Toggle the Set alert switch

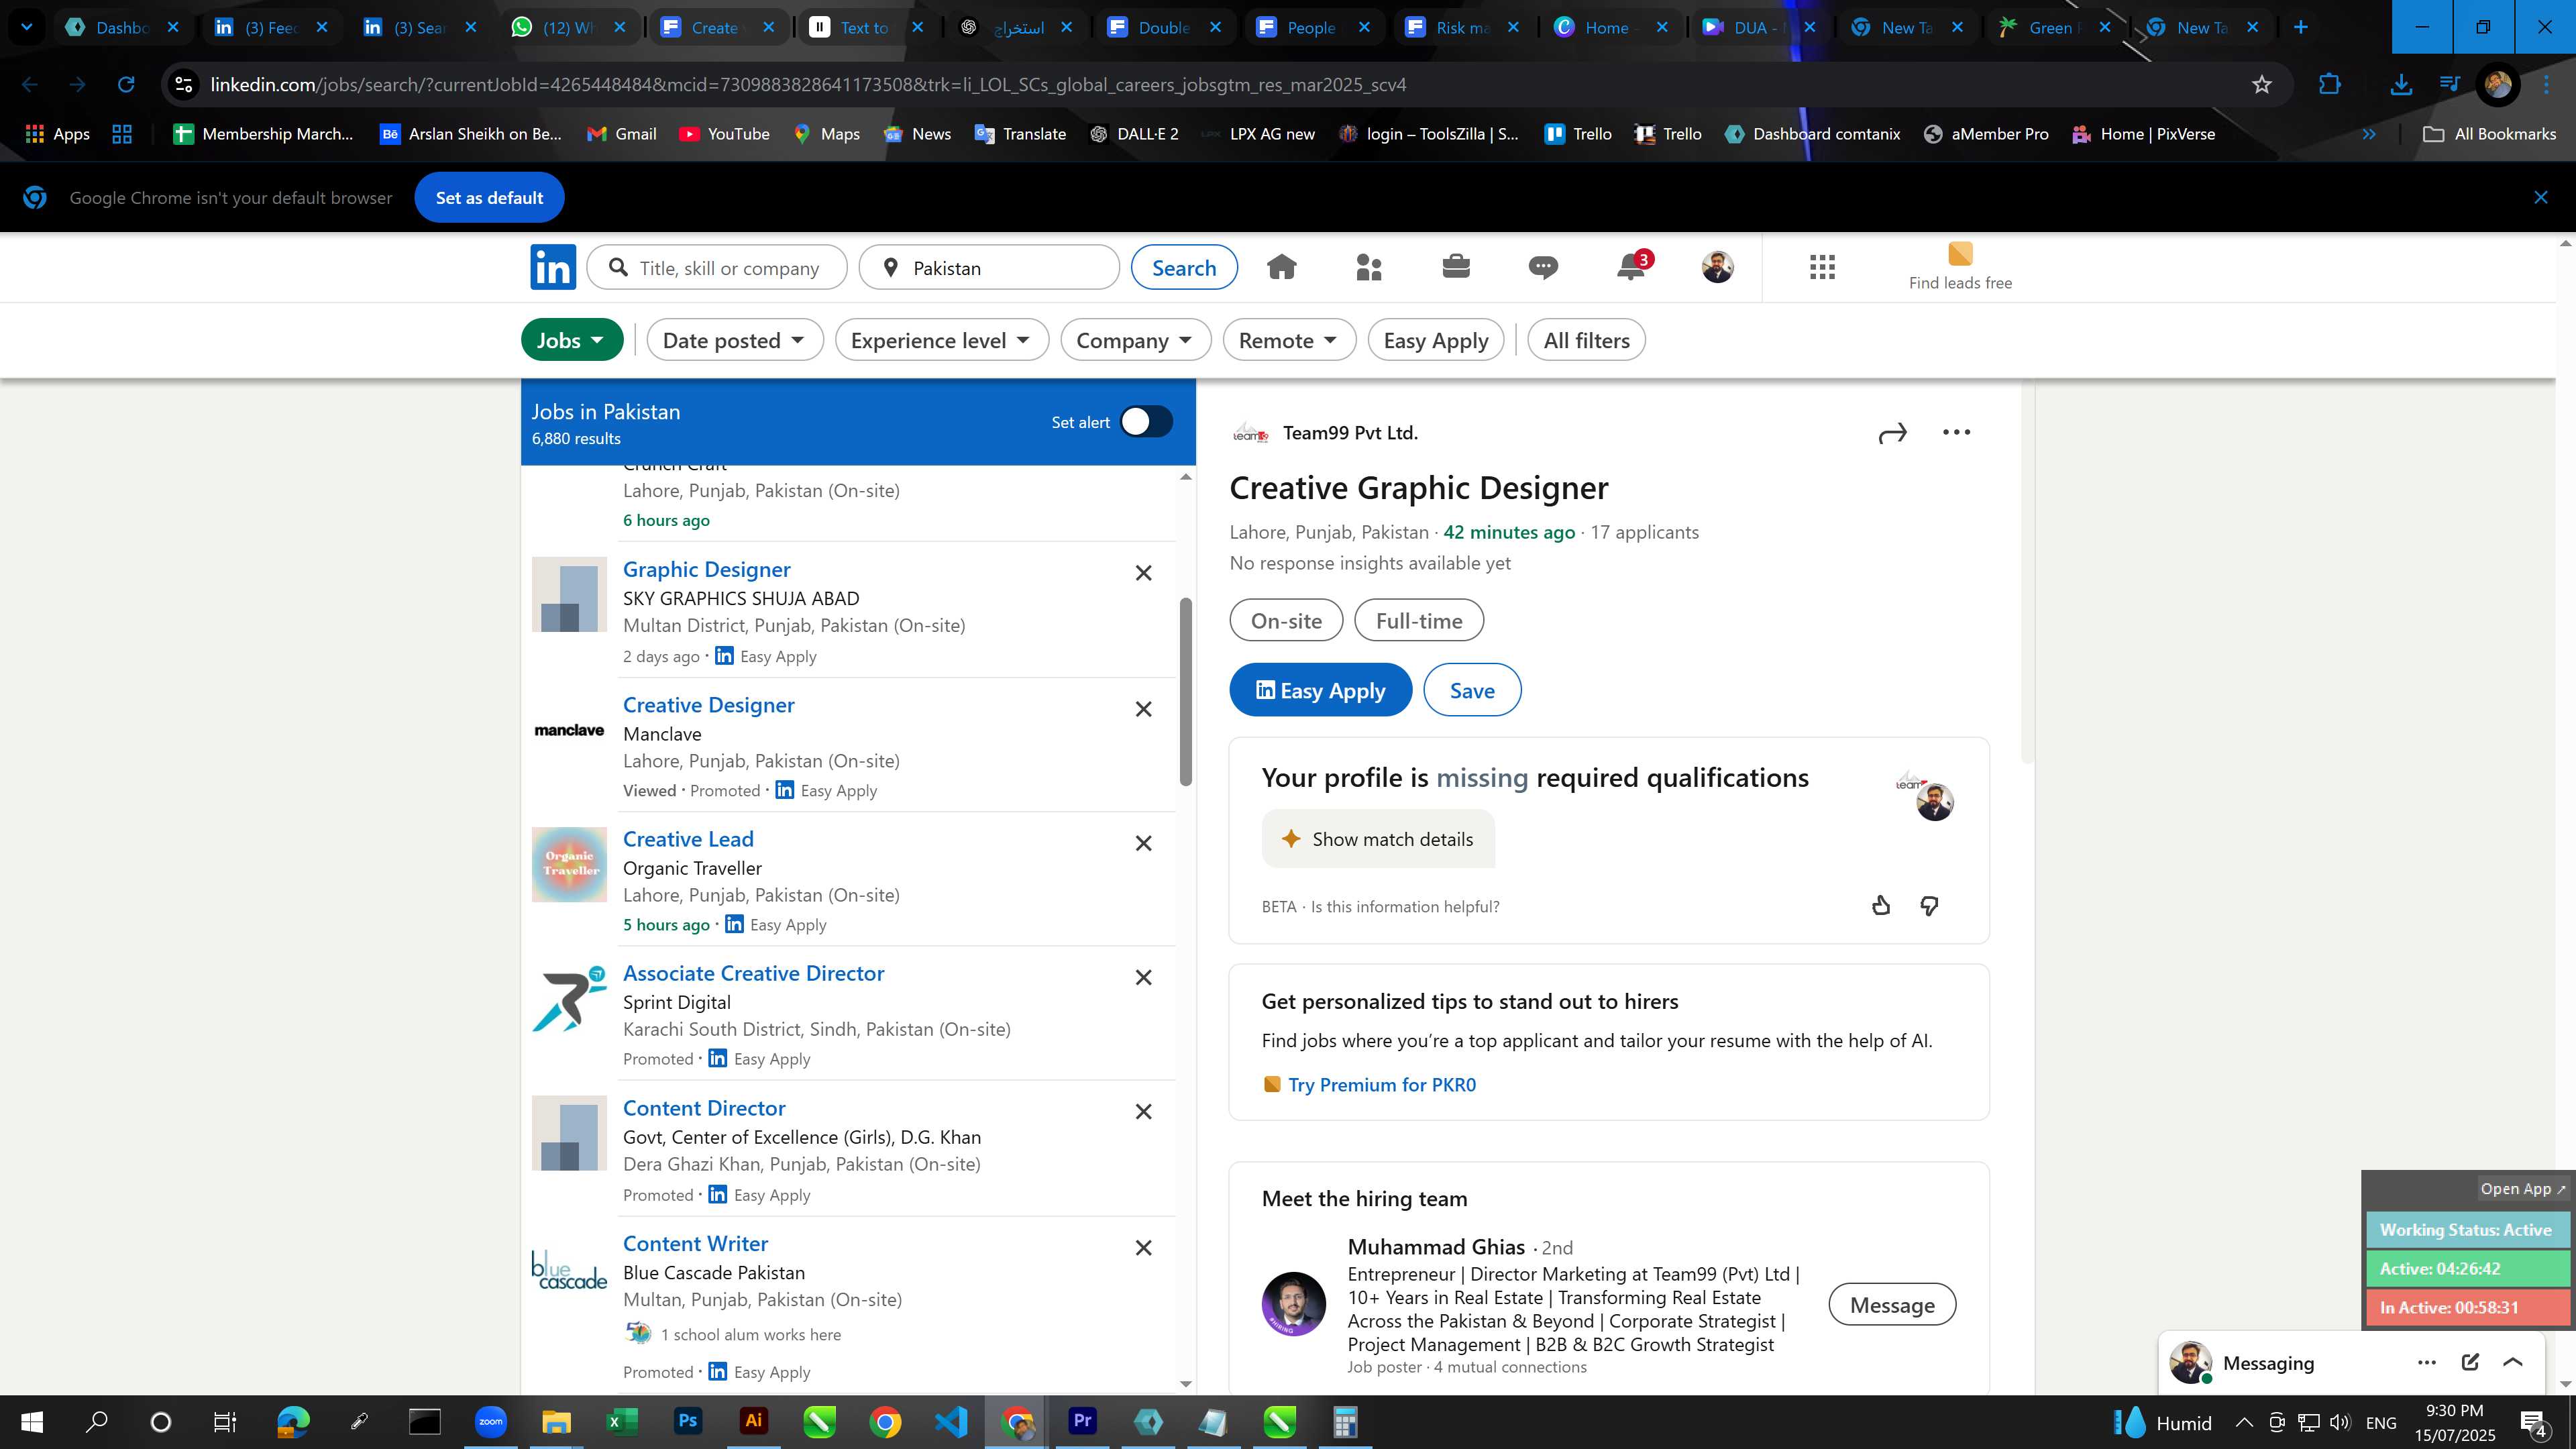(x=1146, y=422)
